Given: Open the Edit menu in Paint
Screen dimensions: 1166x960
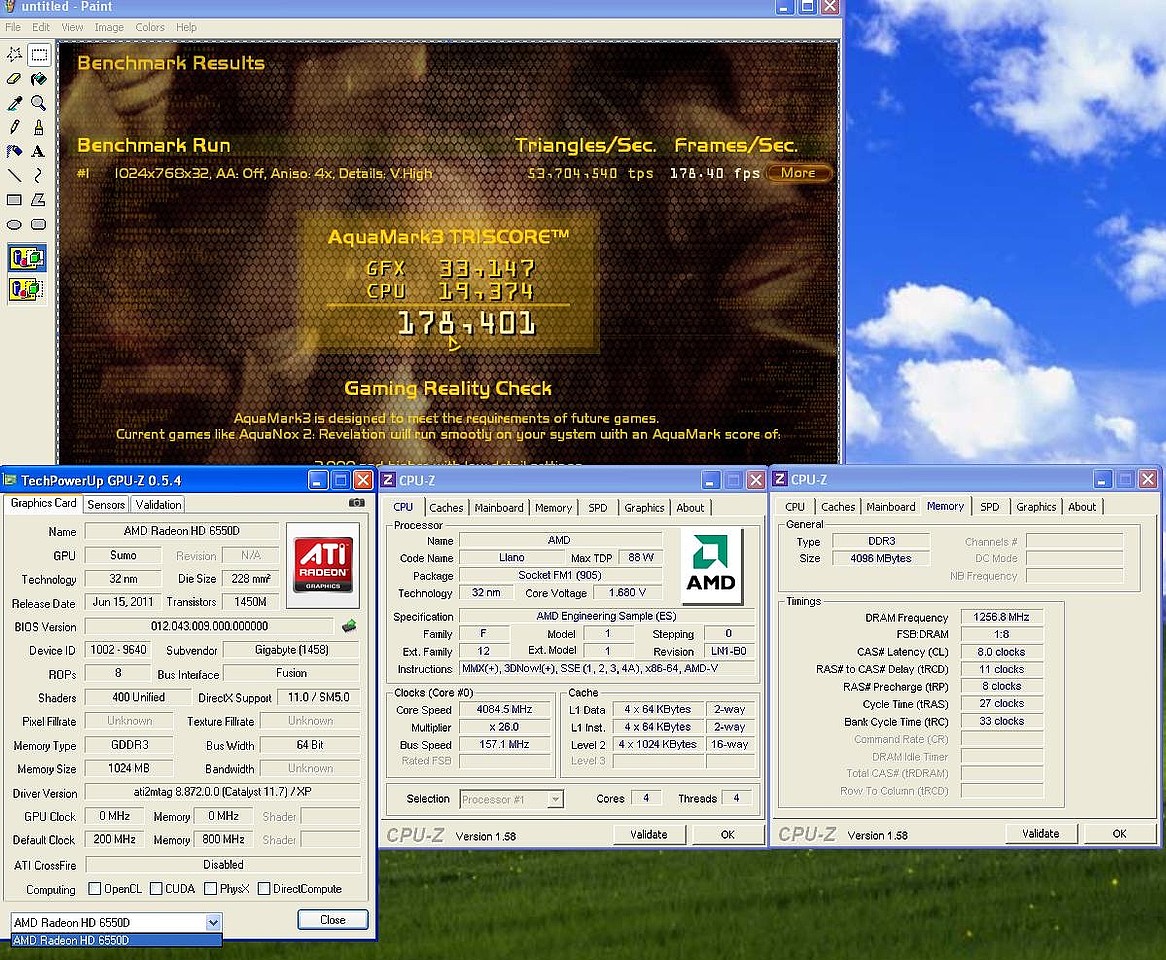Looking at the screenshot, I should (x=41, y=28).
